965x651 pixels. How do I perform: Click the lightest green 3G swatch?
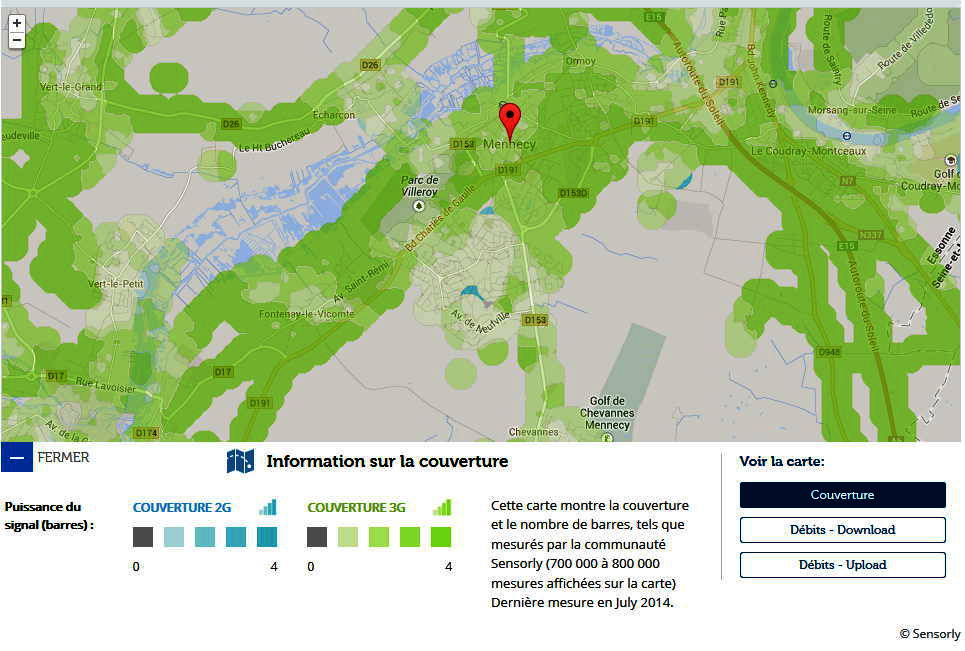pos(348,537)
